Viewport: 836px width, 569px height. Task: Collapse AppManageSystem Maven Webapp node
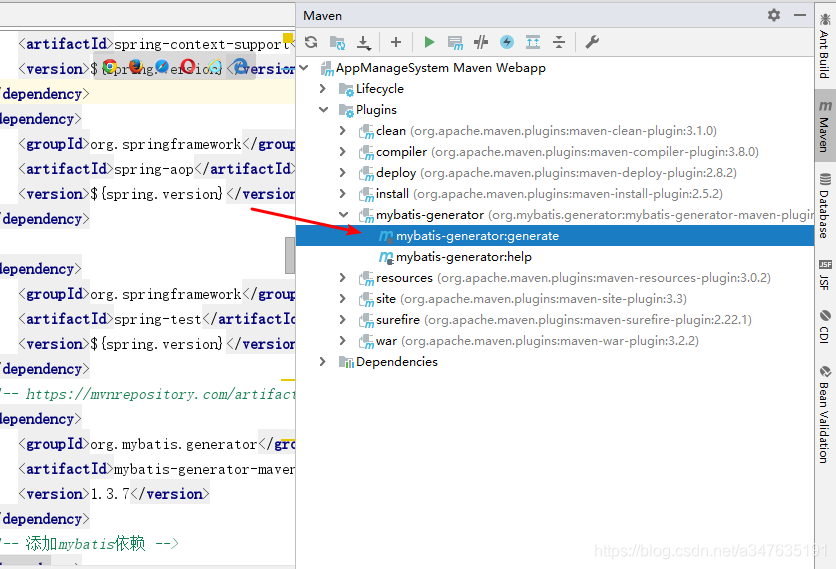coord(304,68)
